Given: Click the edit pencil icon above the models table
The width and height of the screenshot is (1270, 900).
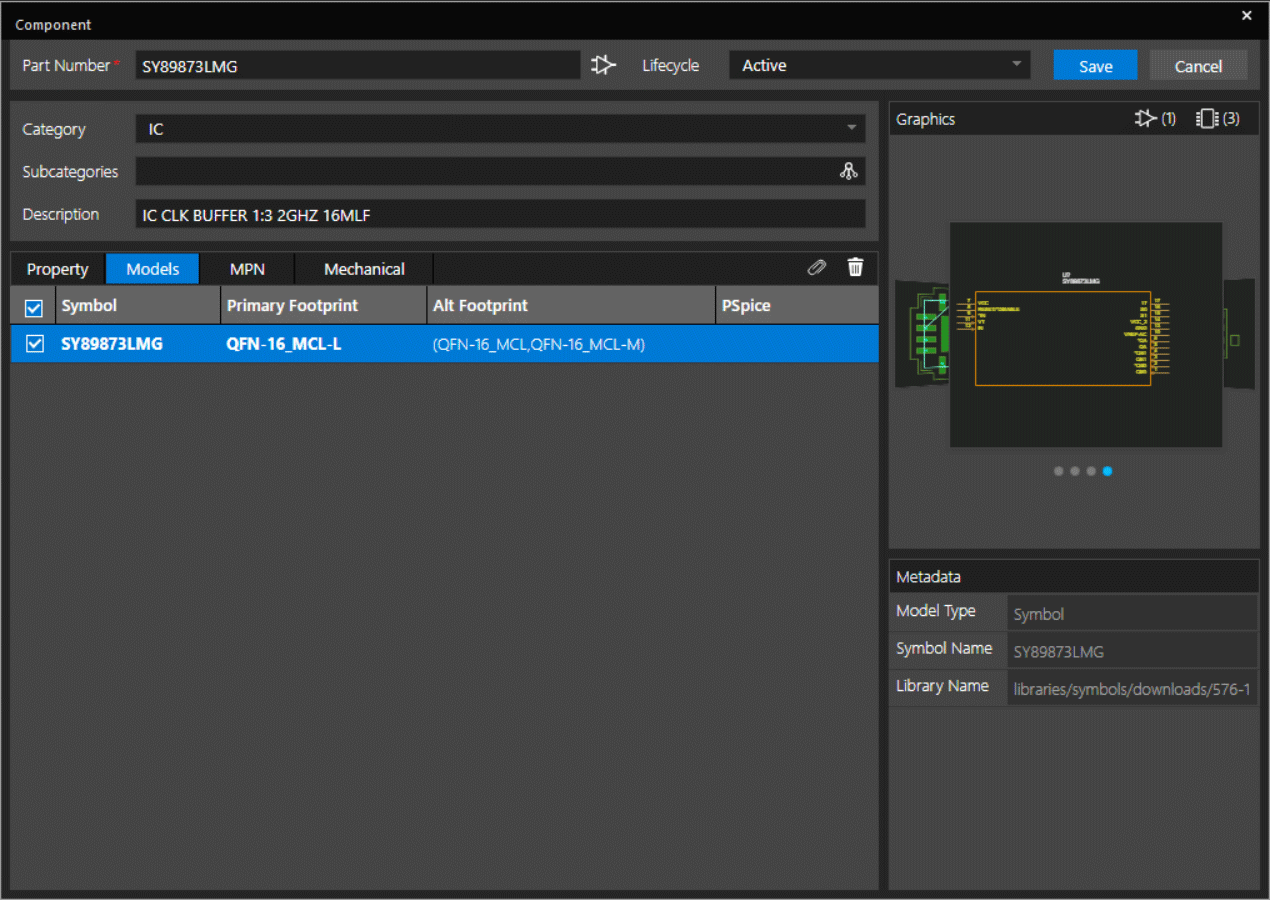Looking at the screenshot, I should click(817, 267).
